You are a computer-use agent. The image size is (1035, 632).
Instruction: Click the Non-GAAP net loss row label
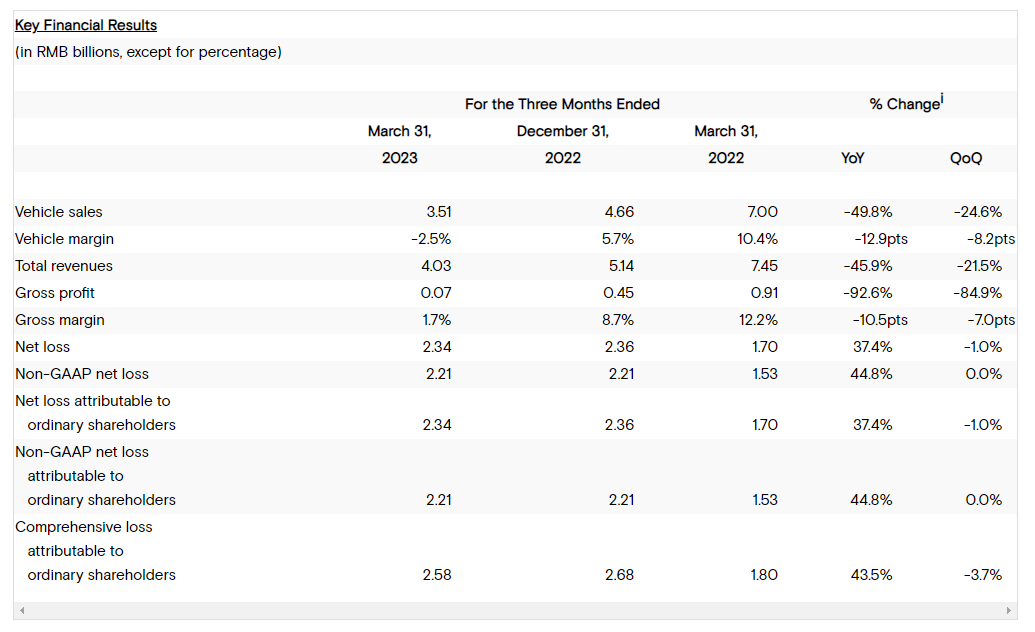point(82,374)
